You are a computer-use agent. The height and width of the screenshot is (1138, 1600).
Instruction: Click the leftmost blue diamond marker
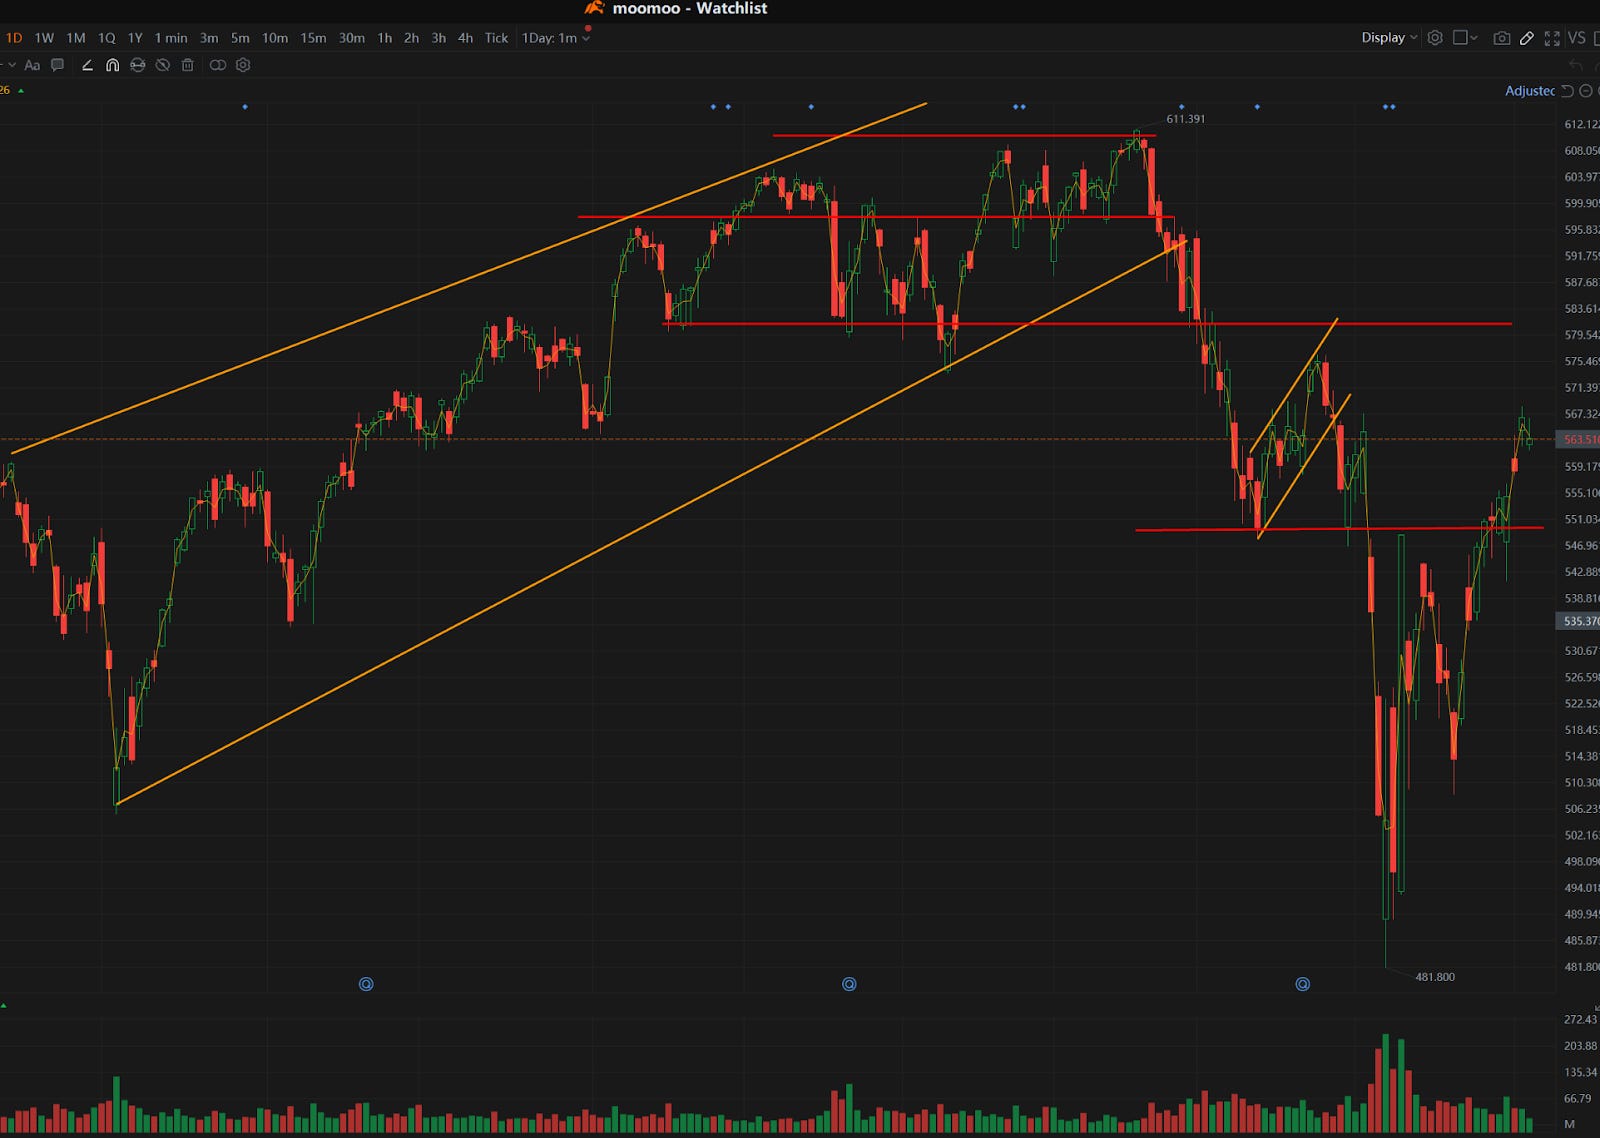pyautogui.click(x=245, y=106)
